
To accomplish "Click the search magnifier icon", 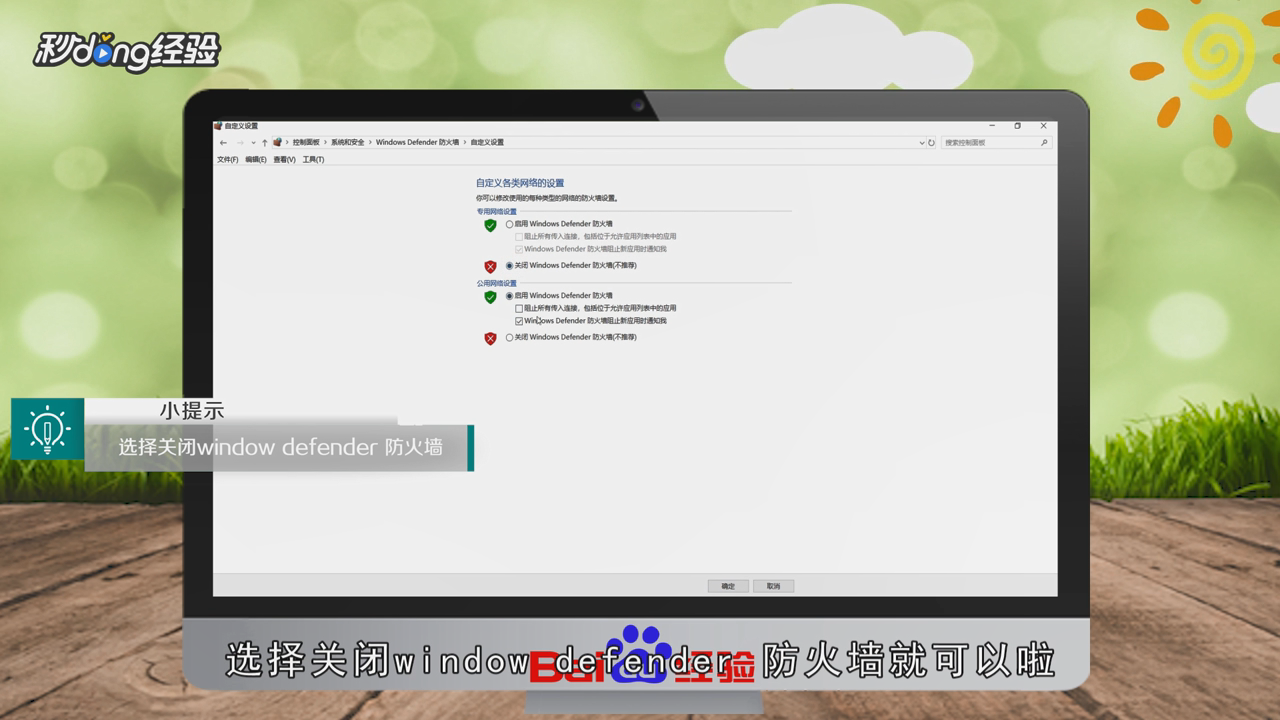I will pos(1044,143).
